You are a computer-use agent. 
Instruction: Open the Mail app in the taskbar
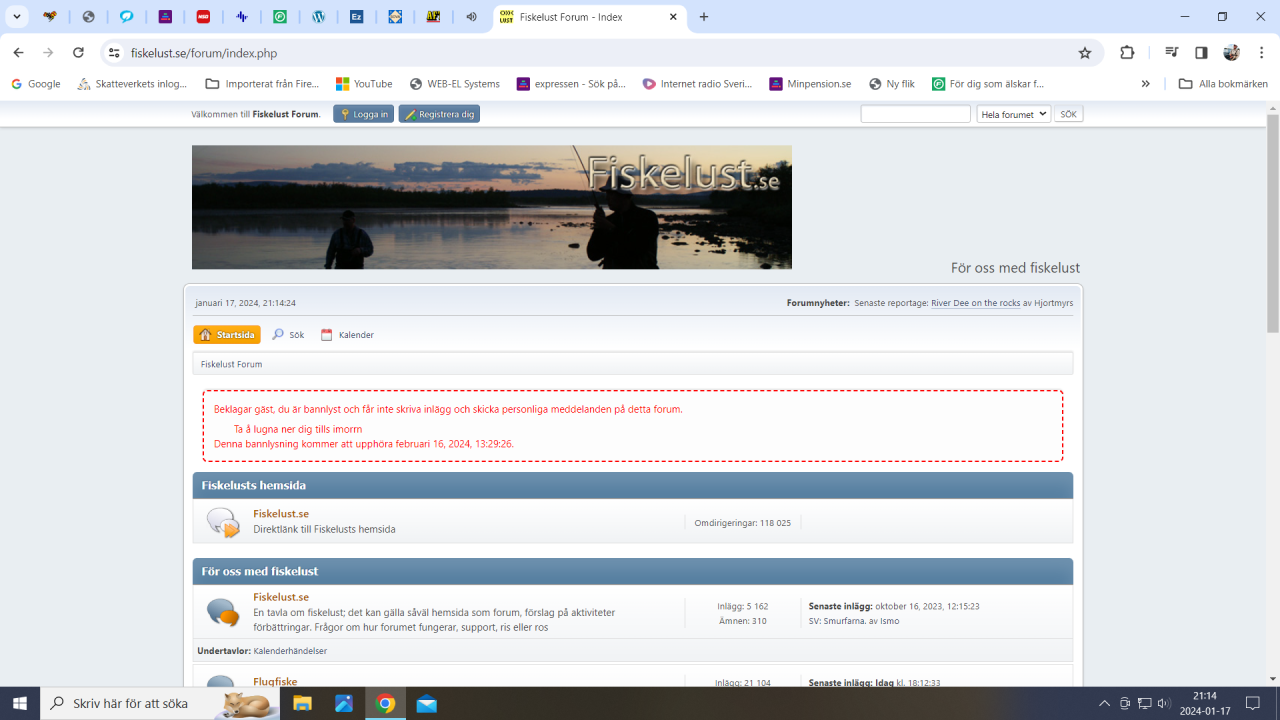click(427, 703)
